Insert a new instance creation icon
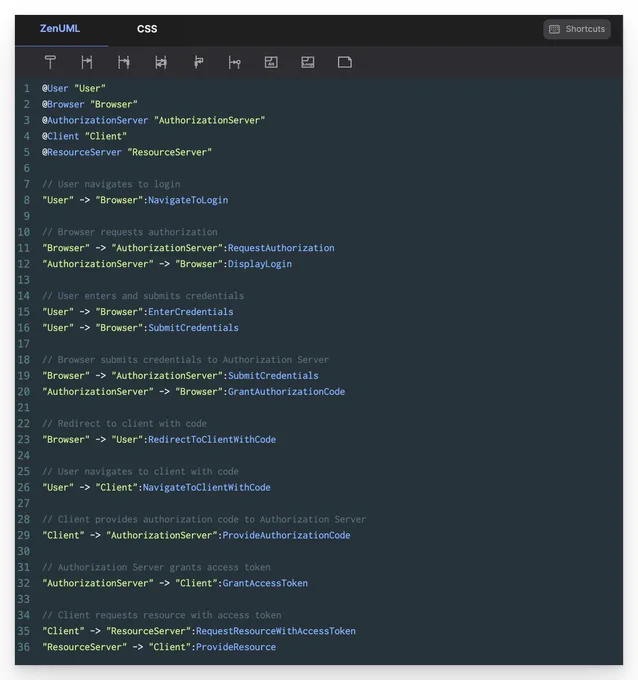Screen dimensions: 638x680 [235, 62]
